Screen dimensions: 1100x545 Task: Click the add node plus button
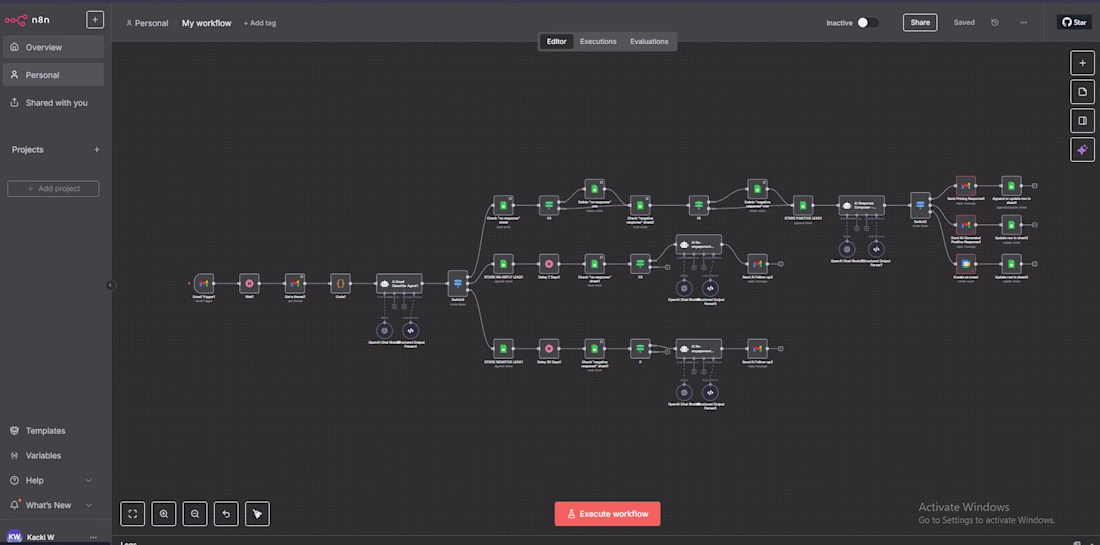click(1082, 63)
